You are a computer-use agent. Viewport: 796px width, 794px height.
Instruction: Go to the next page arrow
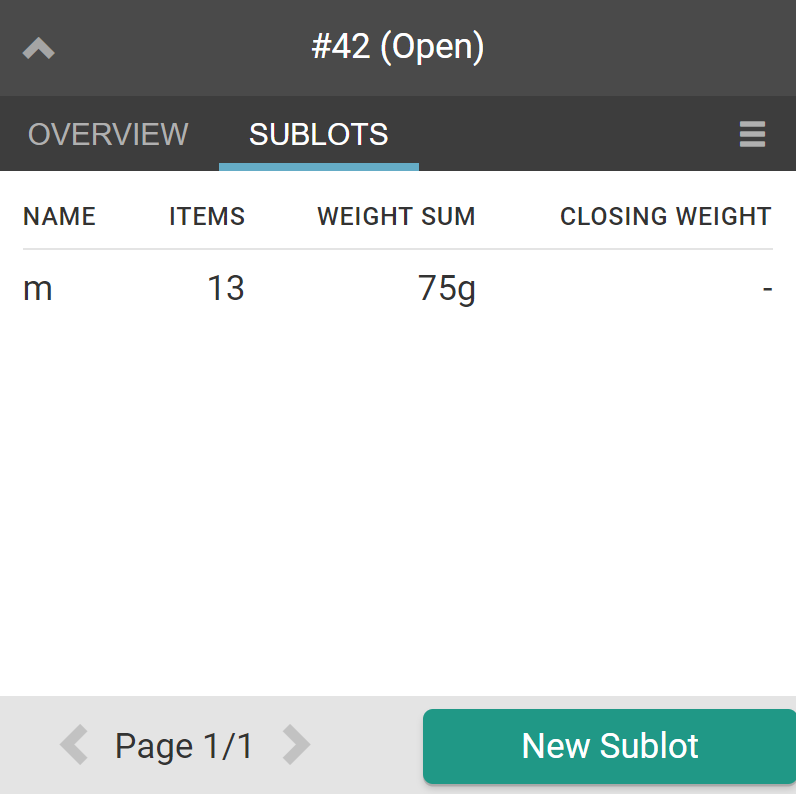[296, 745]
